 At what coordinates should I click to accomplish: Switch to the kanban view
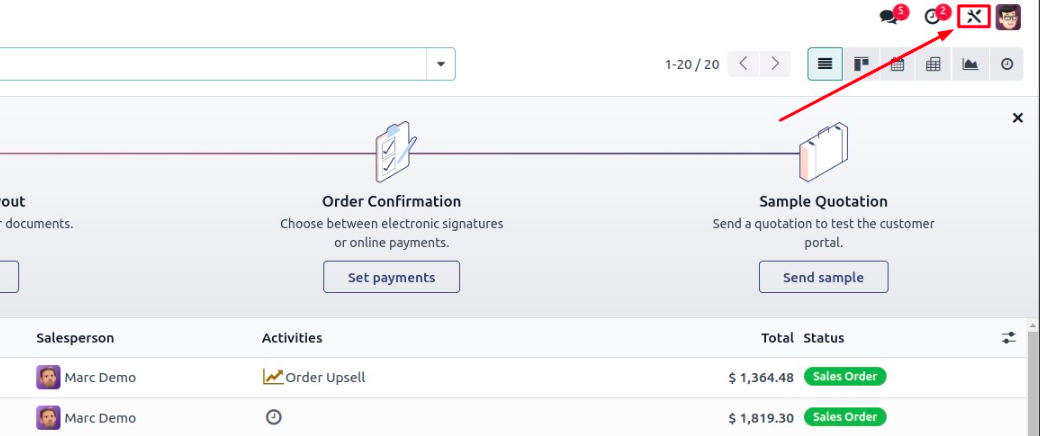861,64
